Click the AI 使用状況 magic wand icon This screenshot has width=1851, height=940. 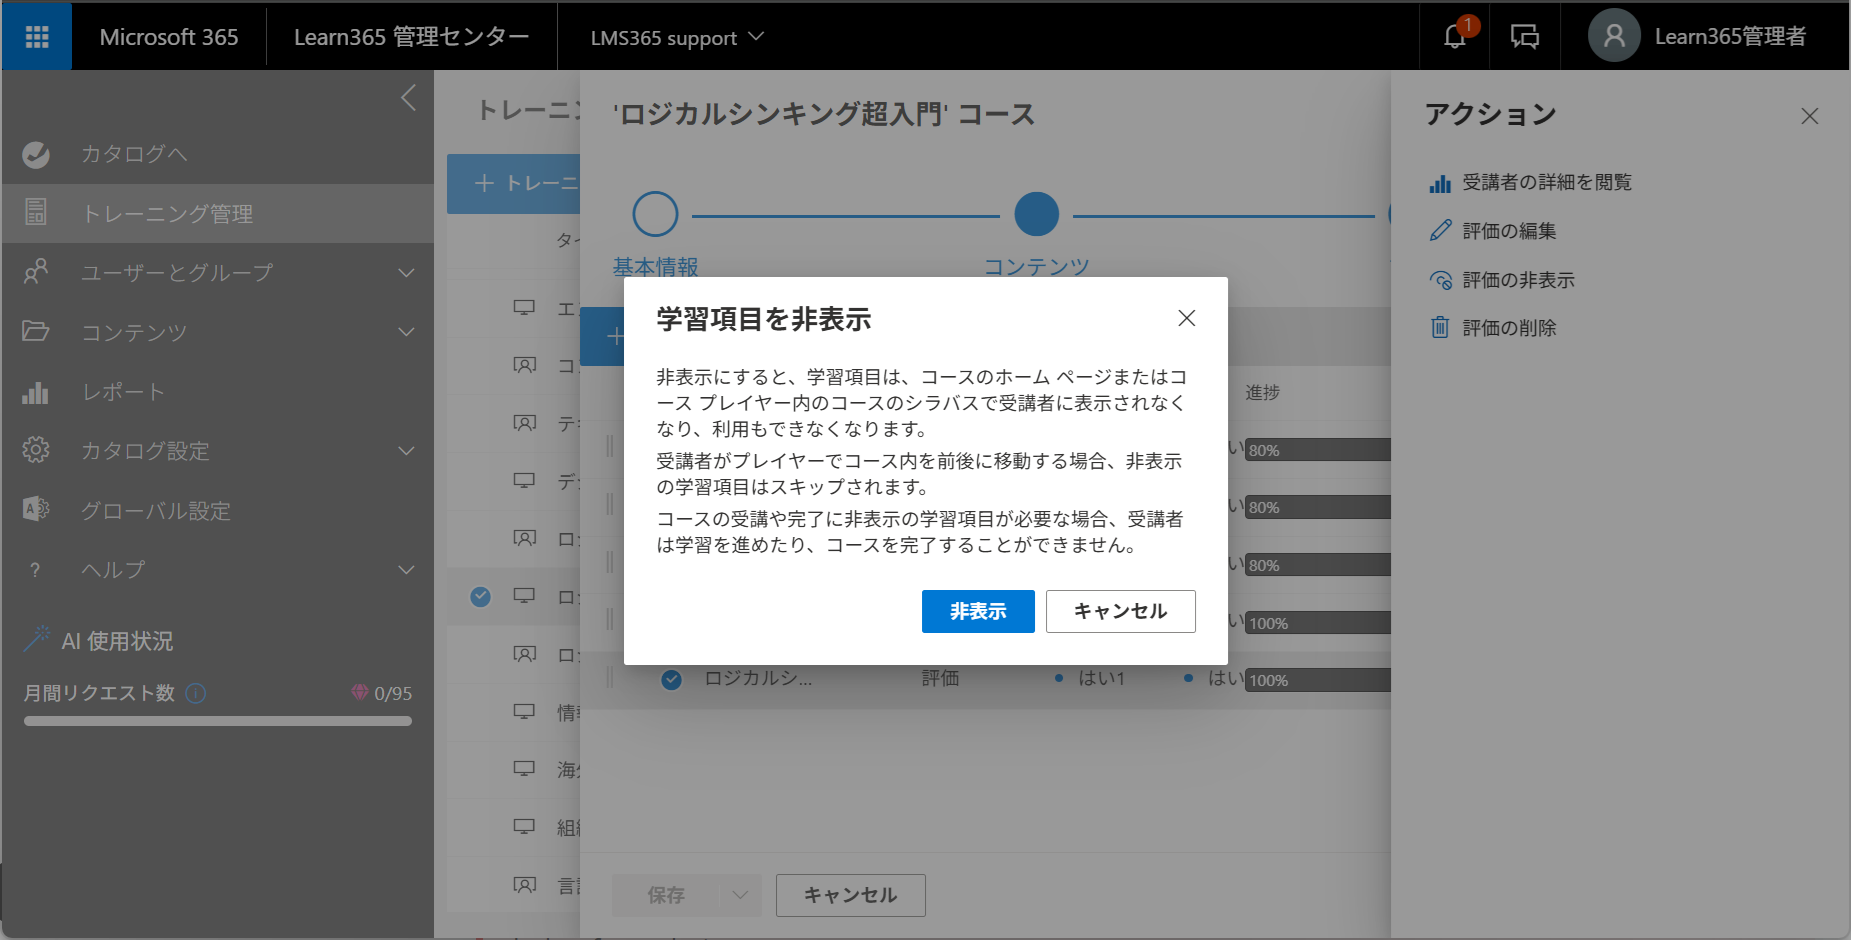pyautogui.click(x=37, y=639)
